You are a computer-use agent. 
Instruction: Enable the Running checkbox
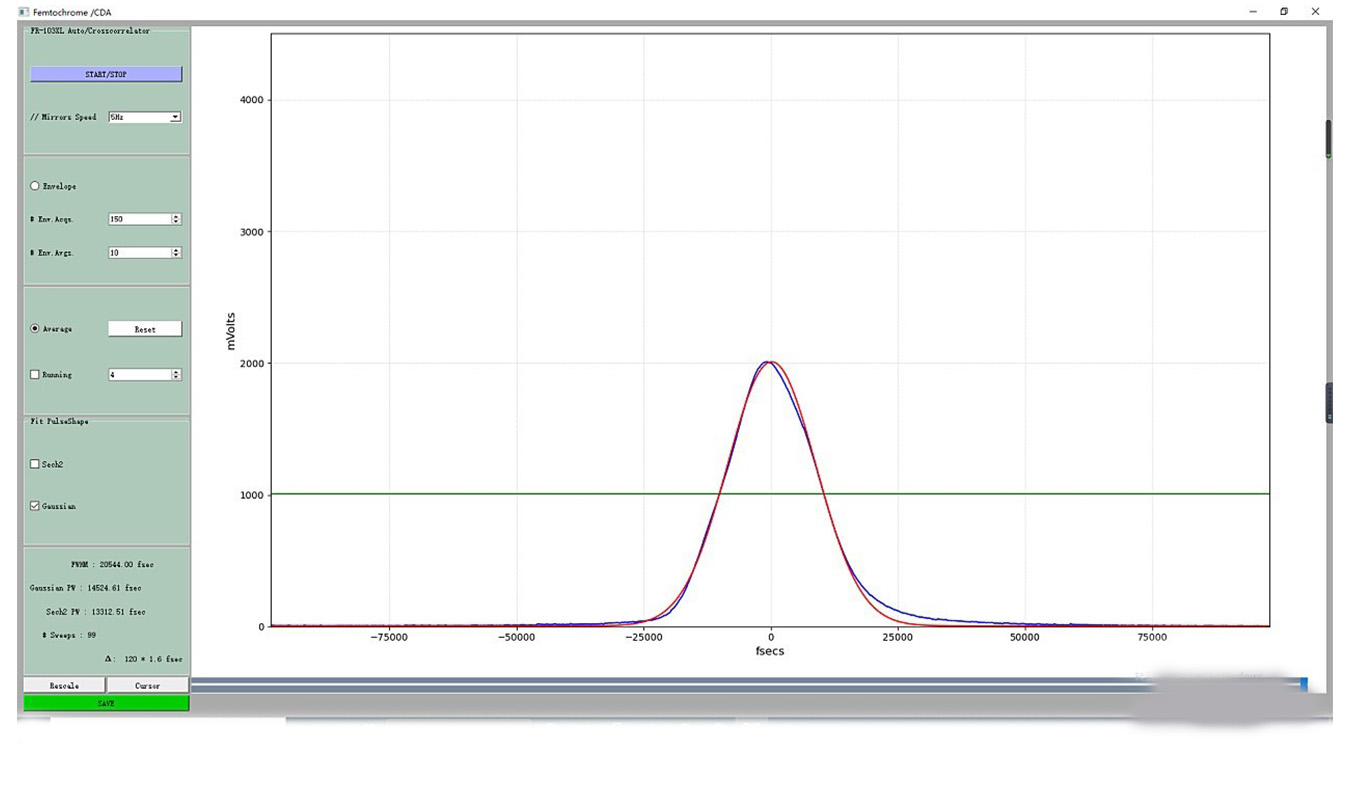click(x=36, y=375)
